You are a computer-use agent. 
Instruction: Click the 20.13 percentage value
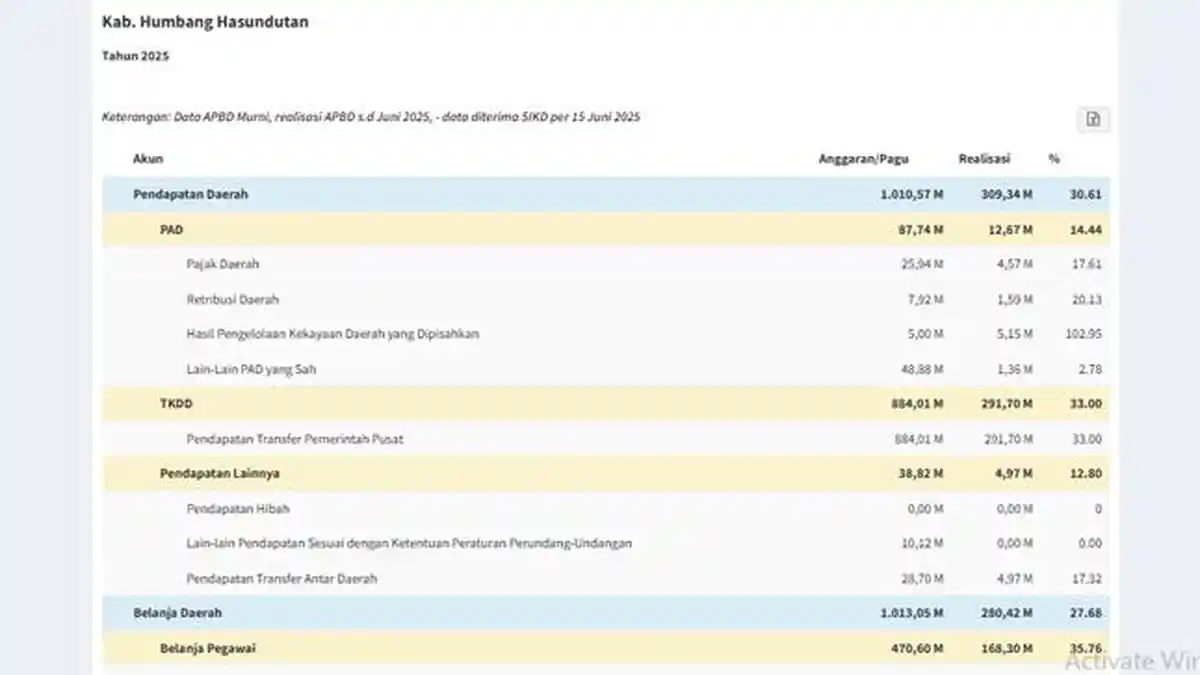(1086, 299)
